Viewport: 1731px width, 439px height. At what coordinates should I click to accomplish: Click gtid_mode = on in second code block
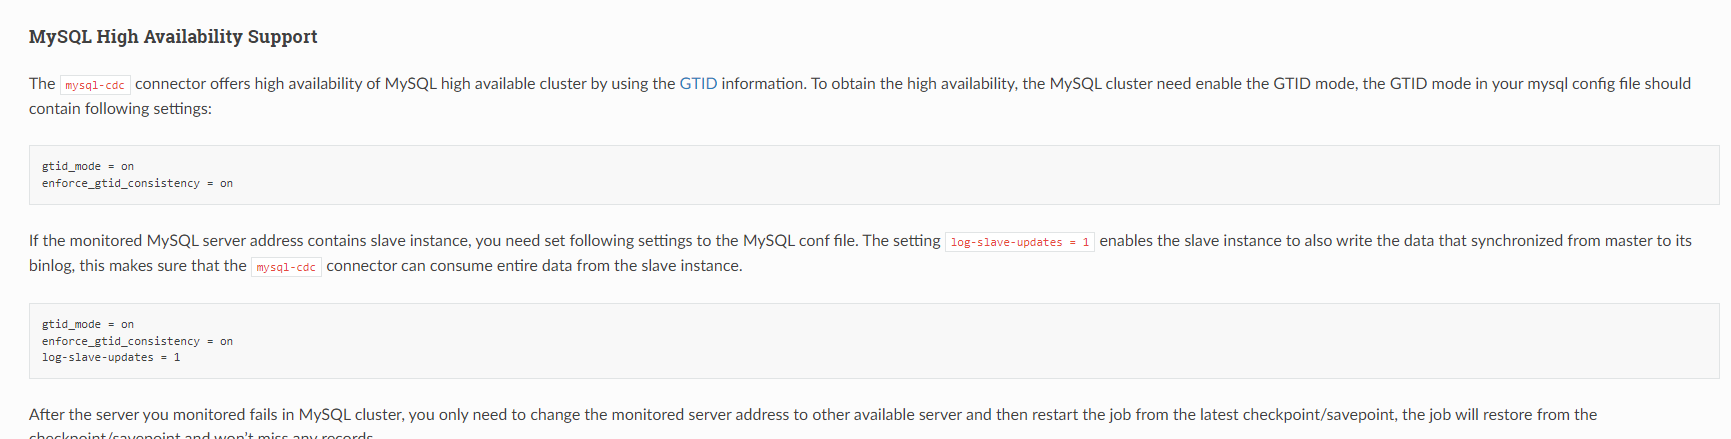88,325
